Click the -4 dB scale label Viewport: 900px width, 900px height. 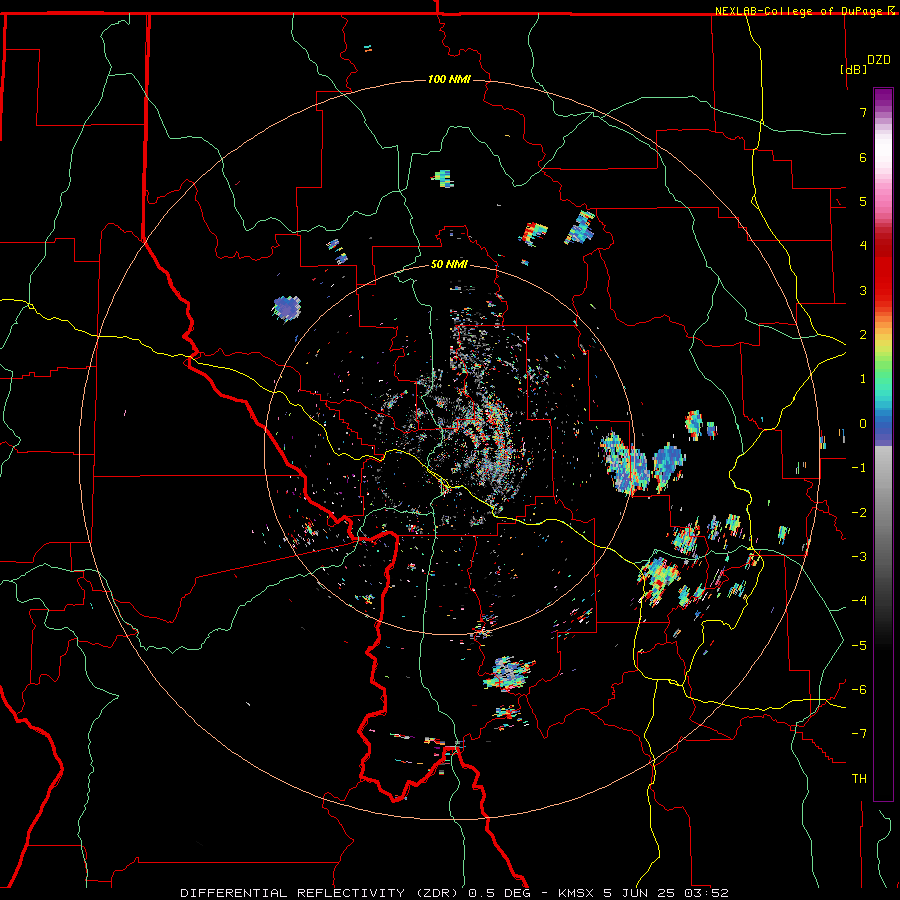coord(859,600)
